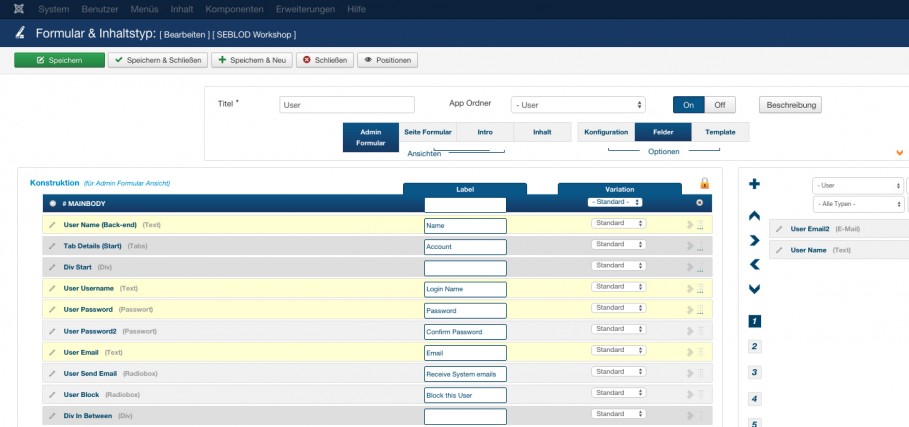Select the Seite Formular view tab
Viewport: 909px width, 427px height.
tap(428, 132)
